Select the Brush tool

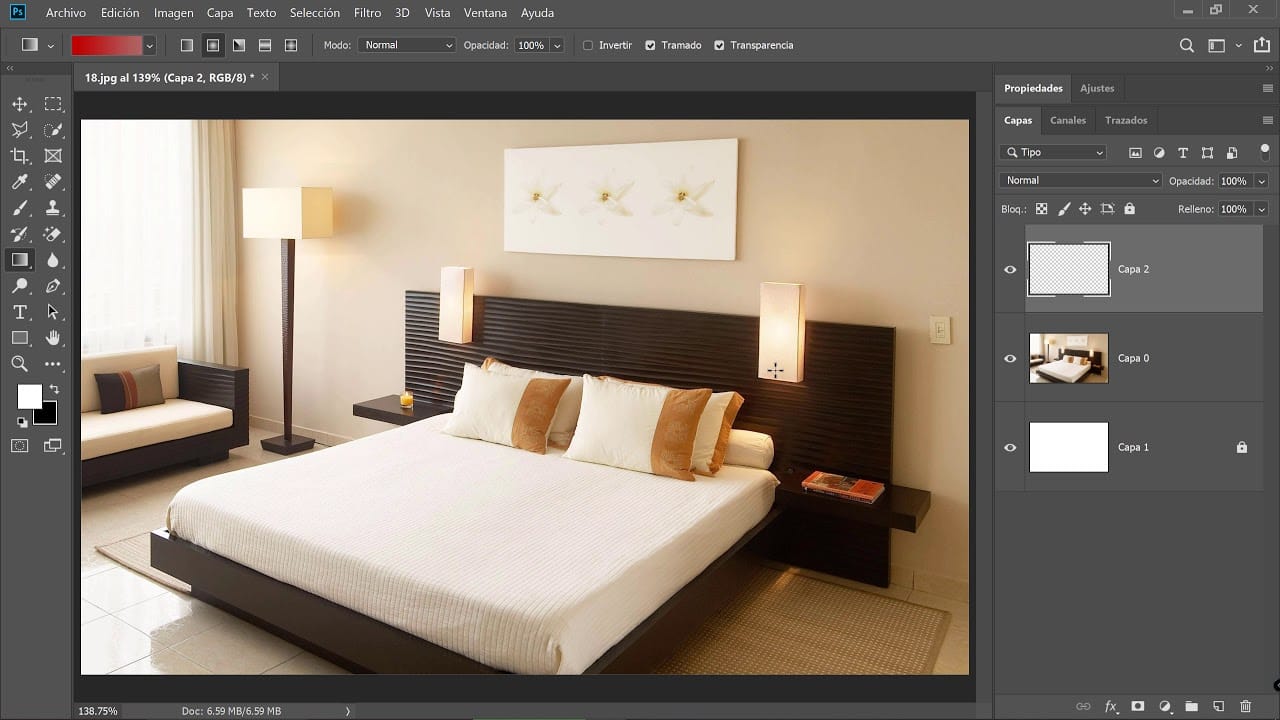point(20,208)
